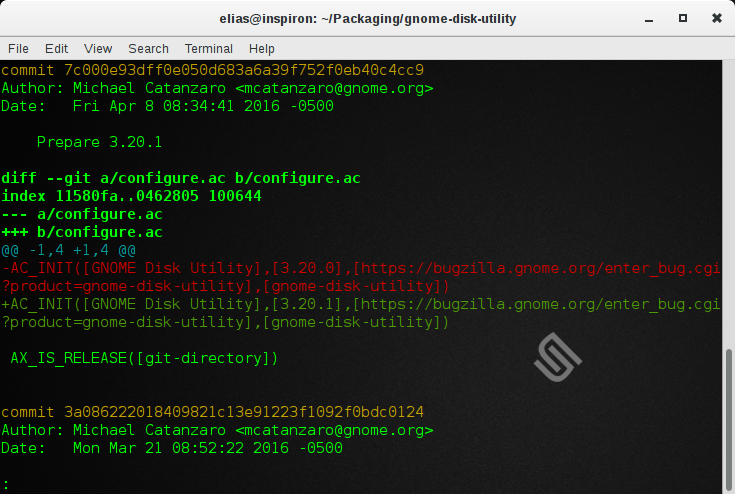
Task: Open the Terminal menu
Action: (208, 48)
